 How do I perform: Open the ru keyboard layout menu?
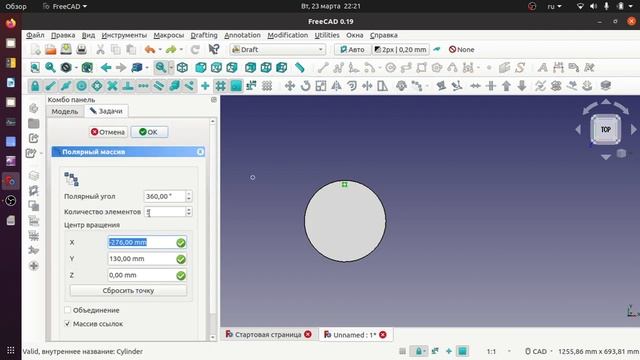[x=554, y=6]
